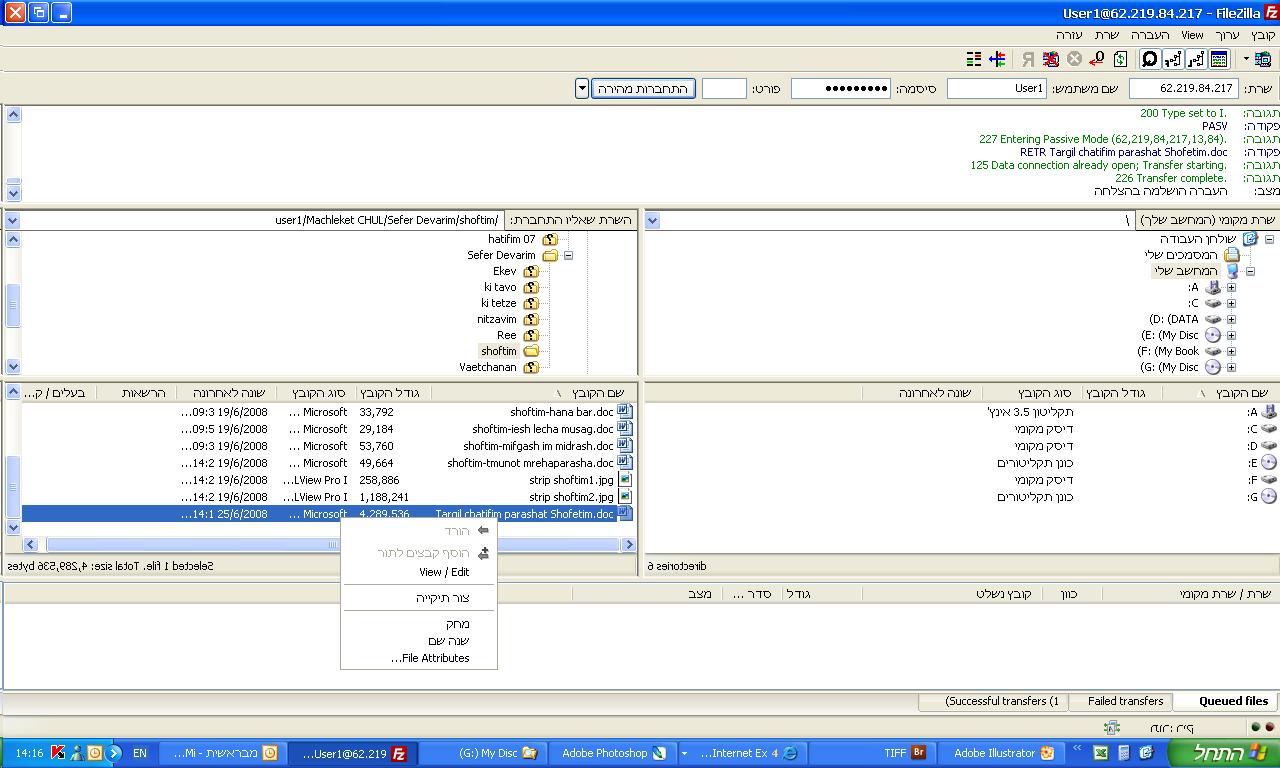1280x768 pixels.
Task: Open Adobe Illustrator from the taskbar
Action: point(1004,753)
